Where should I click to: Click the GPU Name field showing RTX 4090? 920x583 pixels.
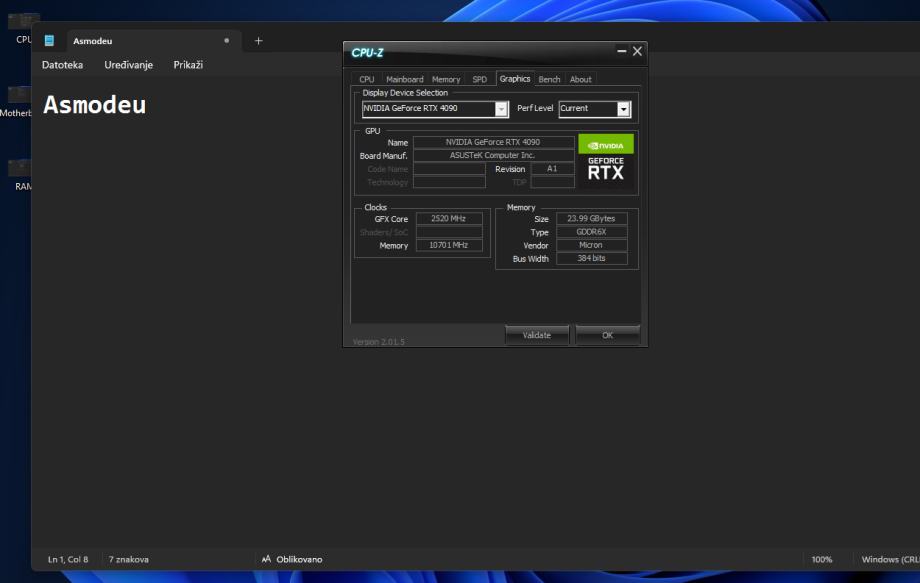(493, 143)
